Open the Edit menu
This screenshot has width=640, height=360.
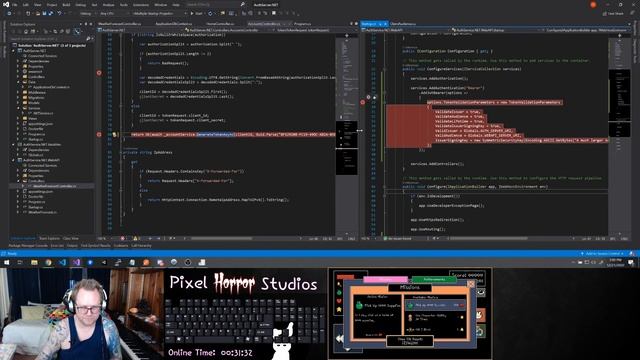click(x=26, y=5)
